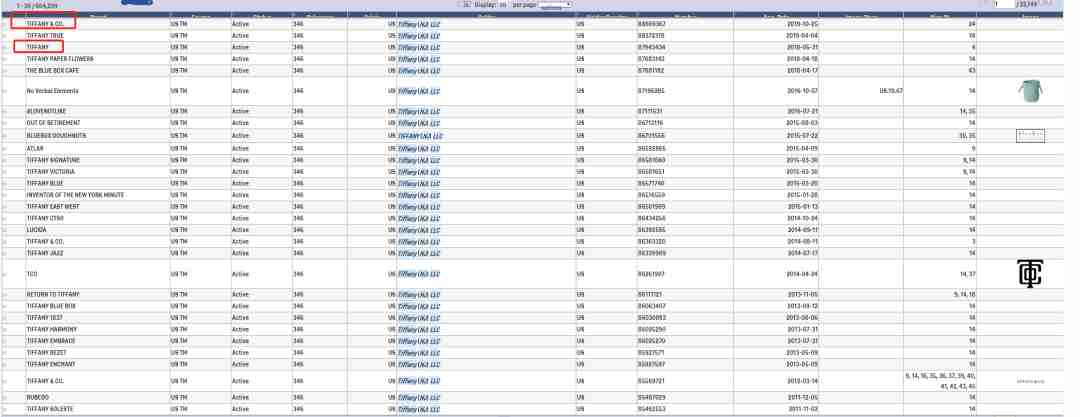Open the teal bucket trademark image
The height and width of the screenshot is (417, 1080).
tap(1030, 91)
